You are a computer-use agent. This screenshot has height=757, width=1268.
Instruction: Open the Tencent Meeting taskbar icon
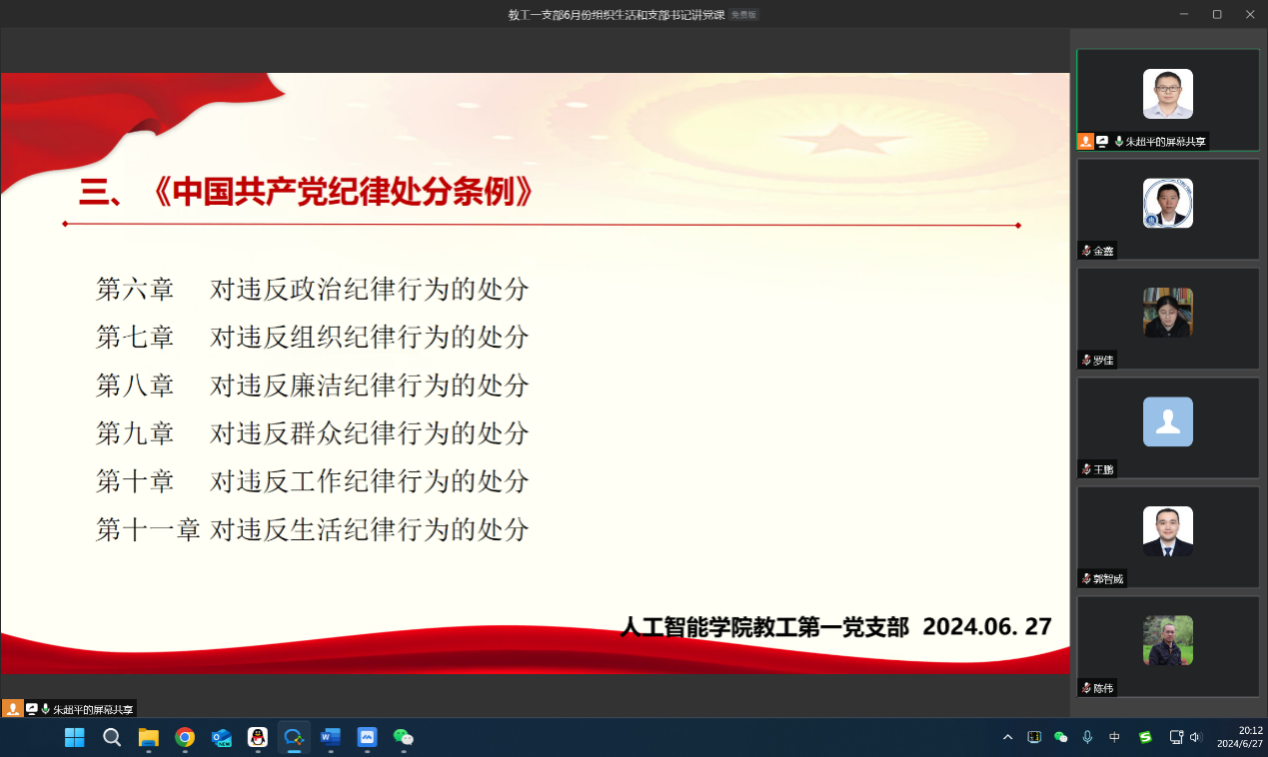pyautogui.click(x=294, y=737)
